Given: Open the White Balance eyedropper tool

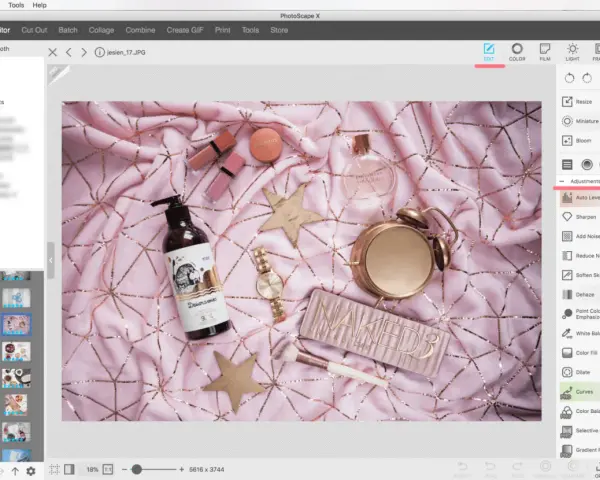Looking at the screenshot, I should coord(580,333).
